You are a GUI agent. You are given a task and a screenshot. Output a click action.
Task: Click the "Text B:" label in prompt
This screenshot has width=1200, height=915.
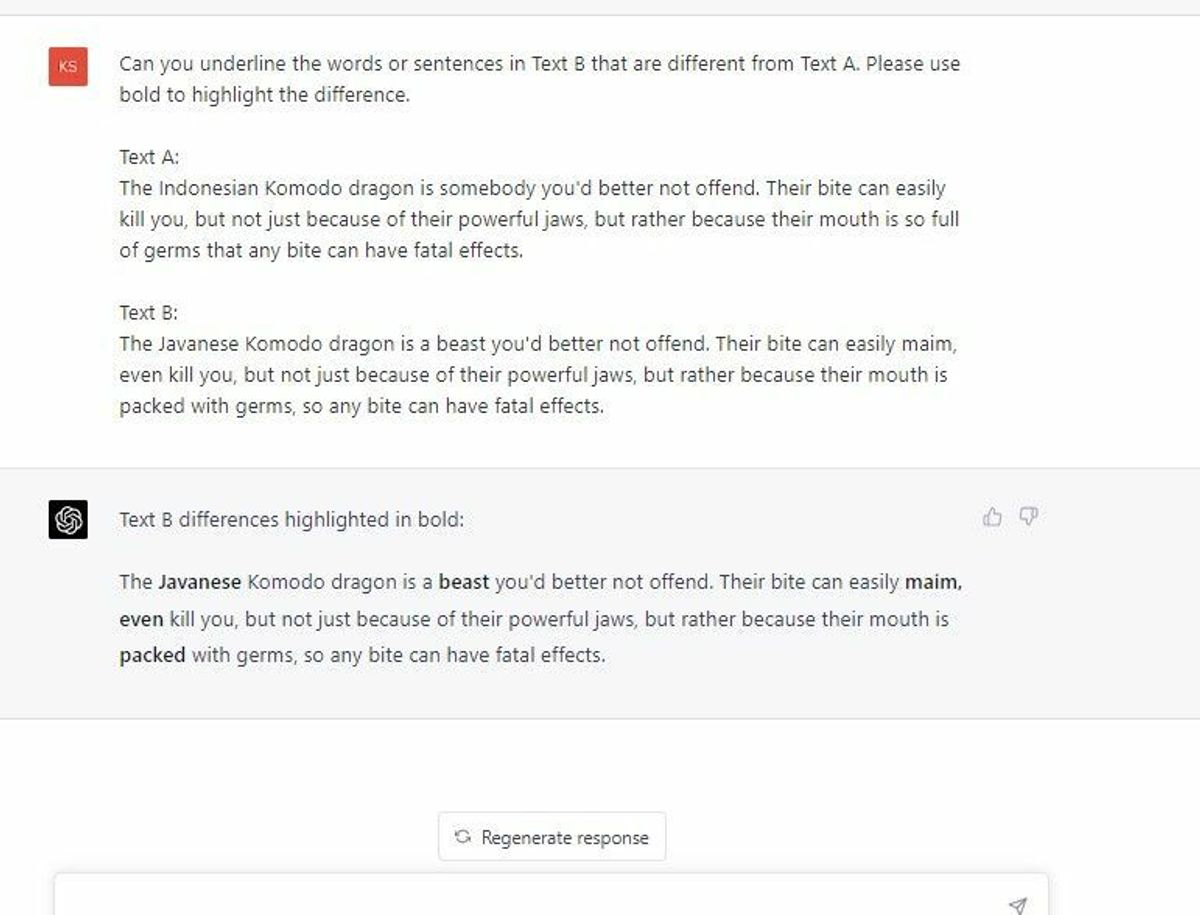pyautogui.click(x=148, y=313)
